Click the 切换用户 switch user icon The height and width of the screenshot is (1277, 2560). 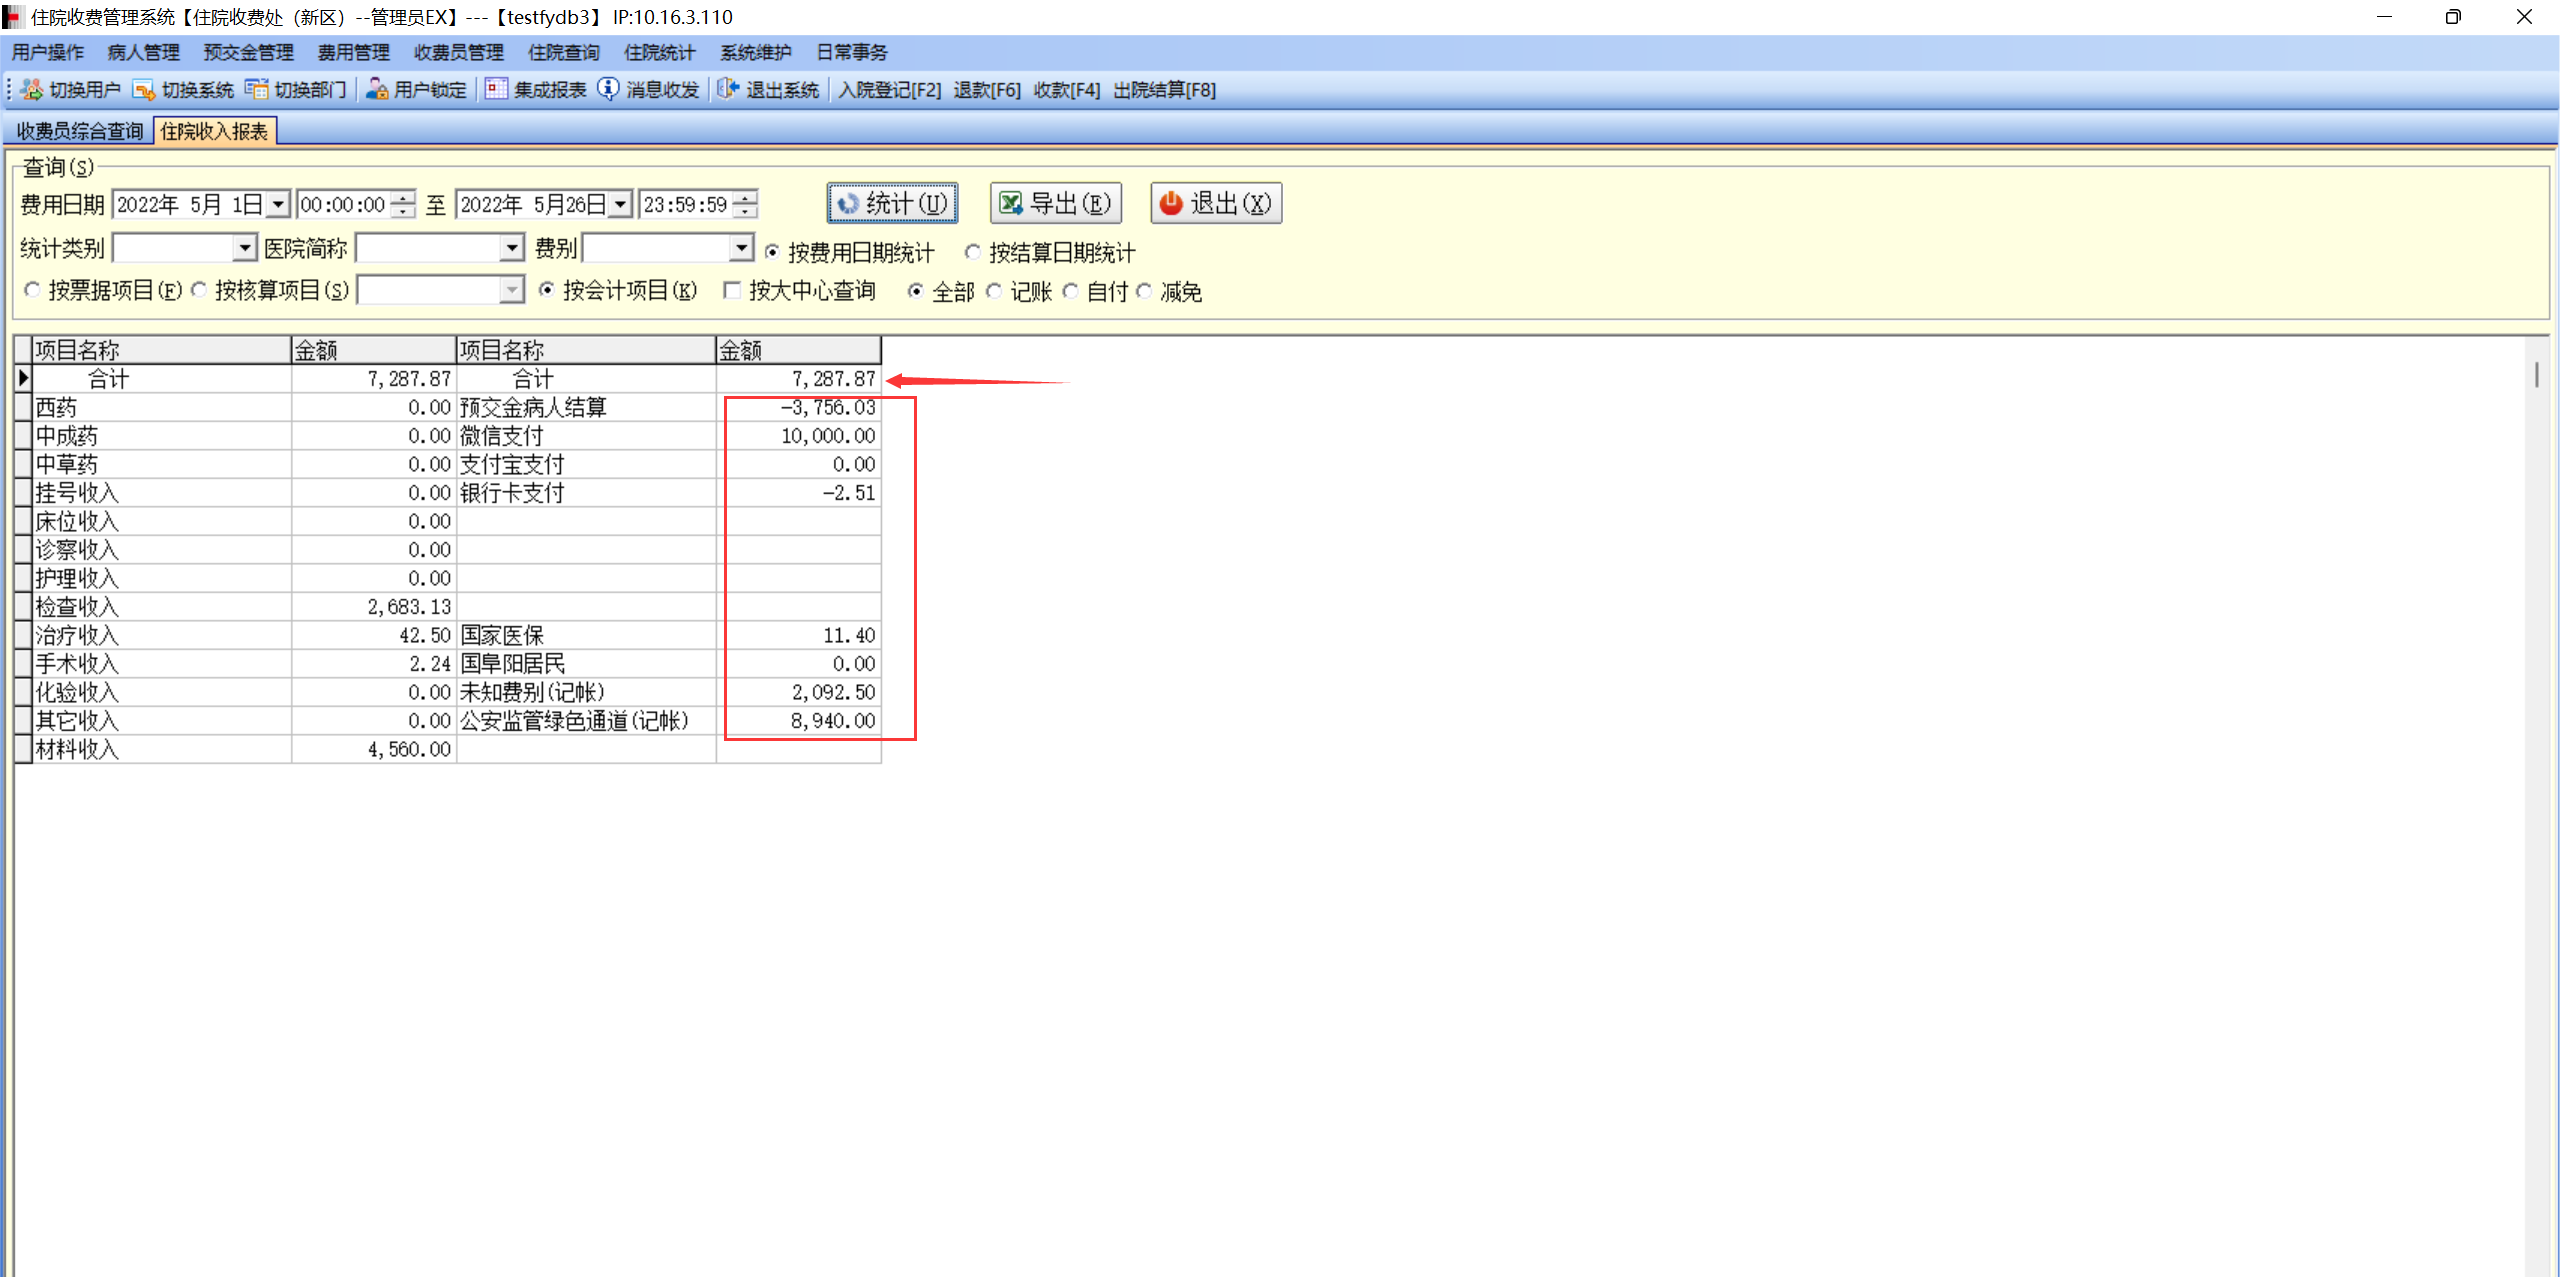click(x=32, y=90)
